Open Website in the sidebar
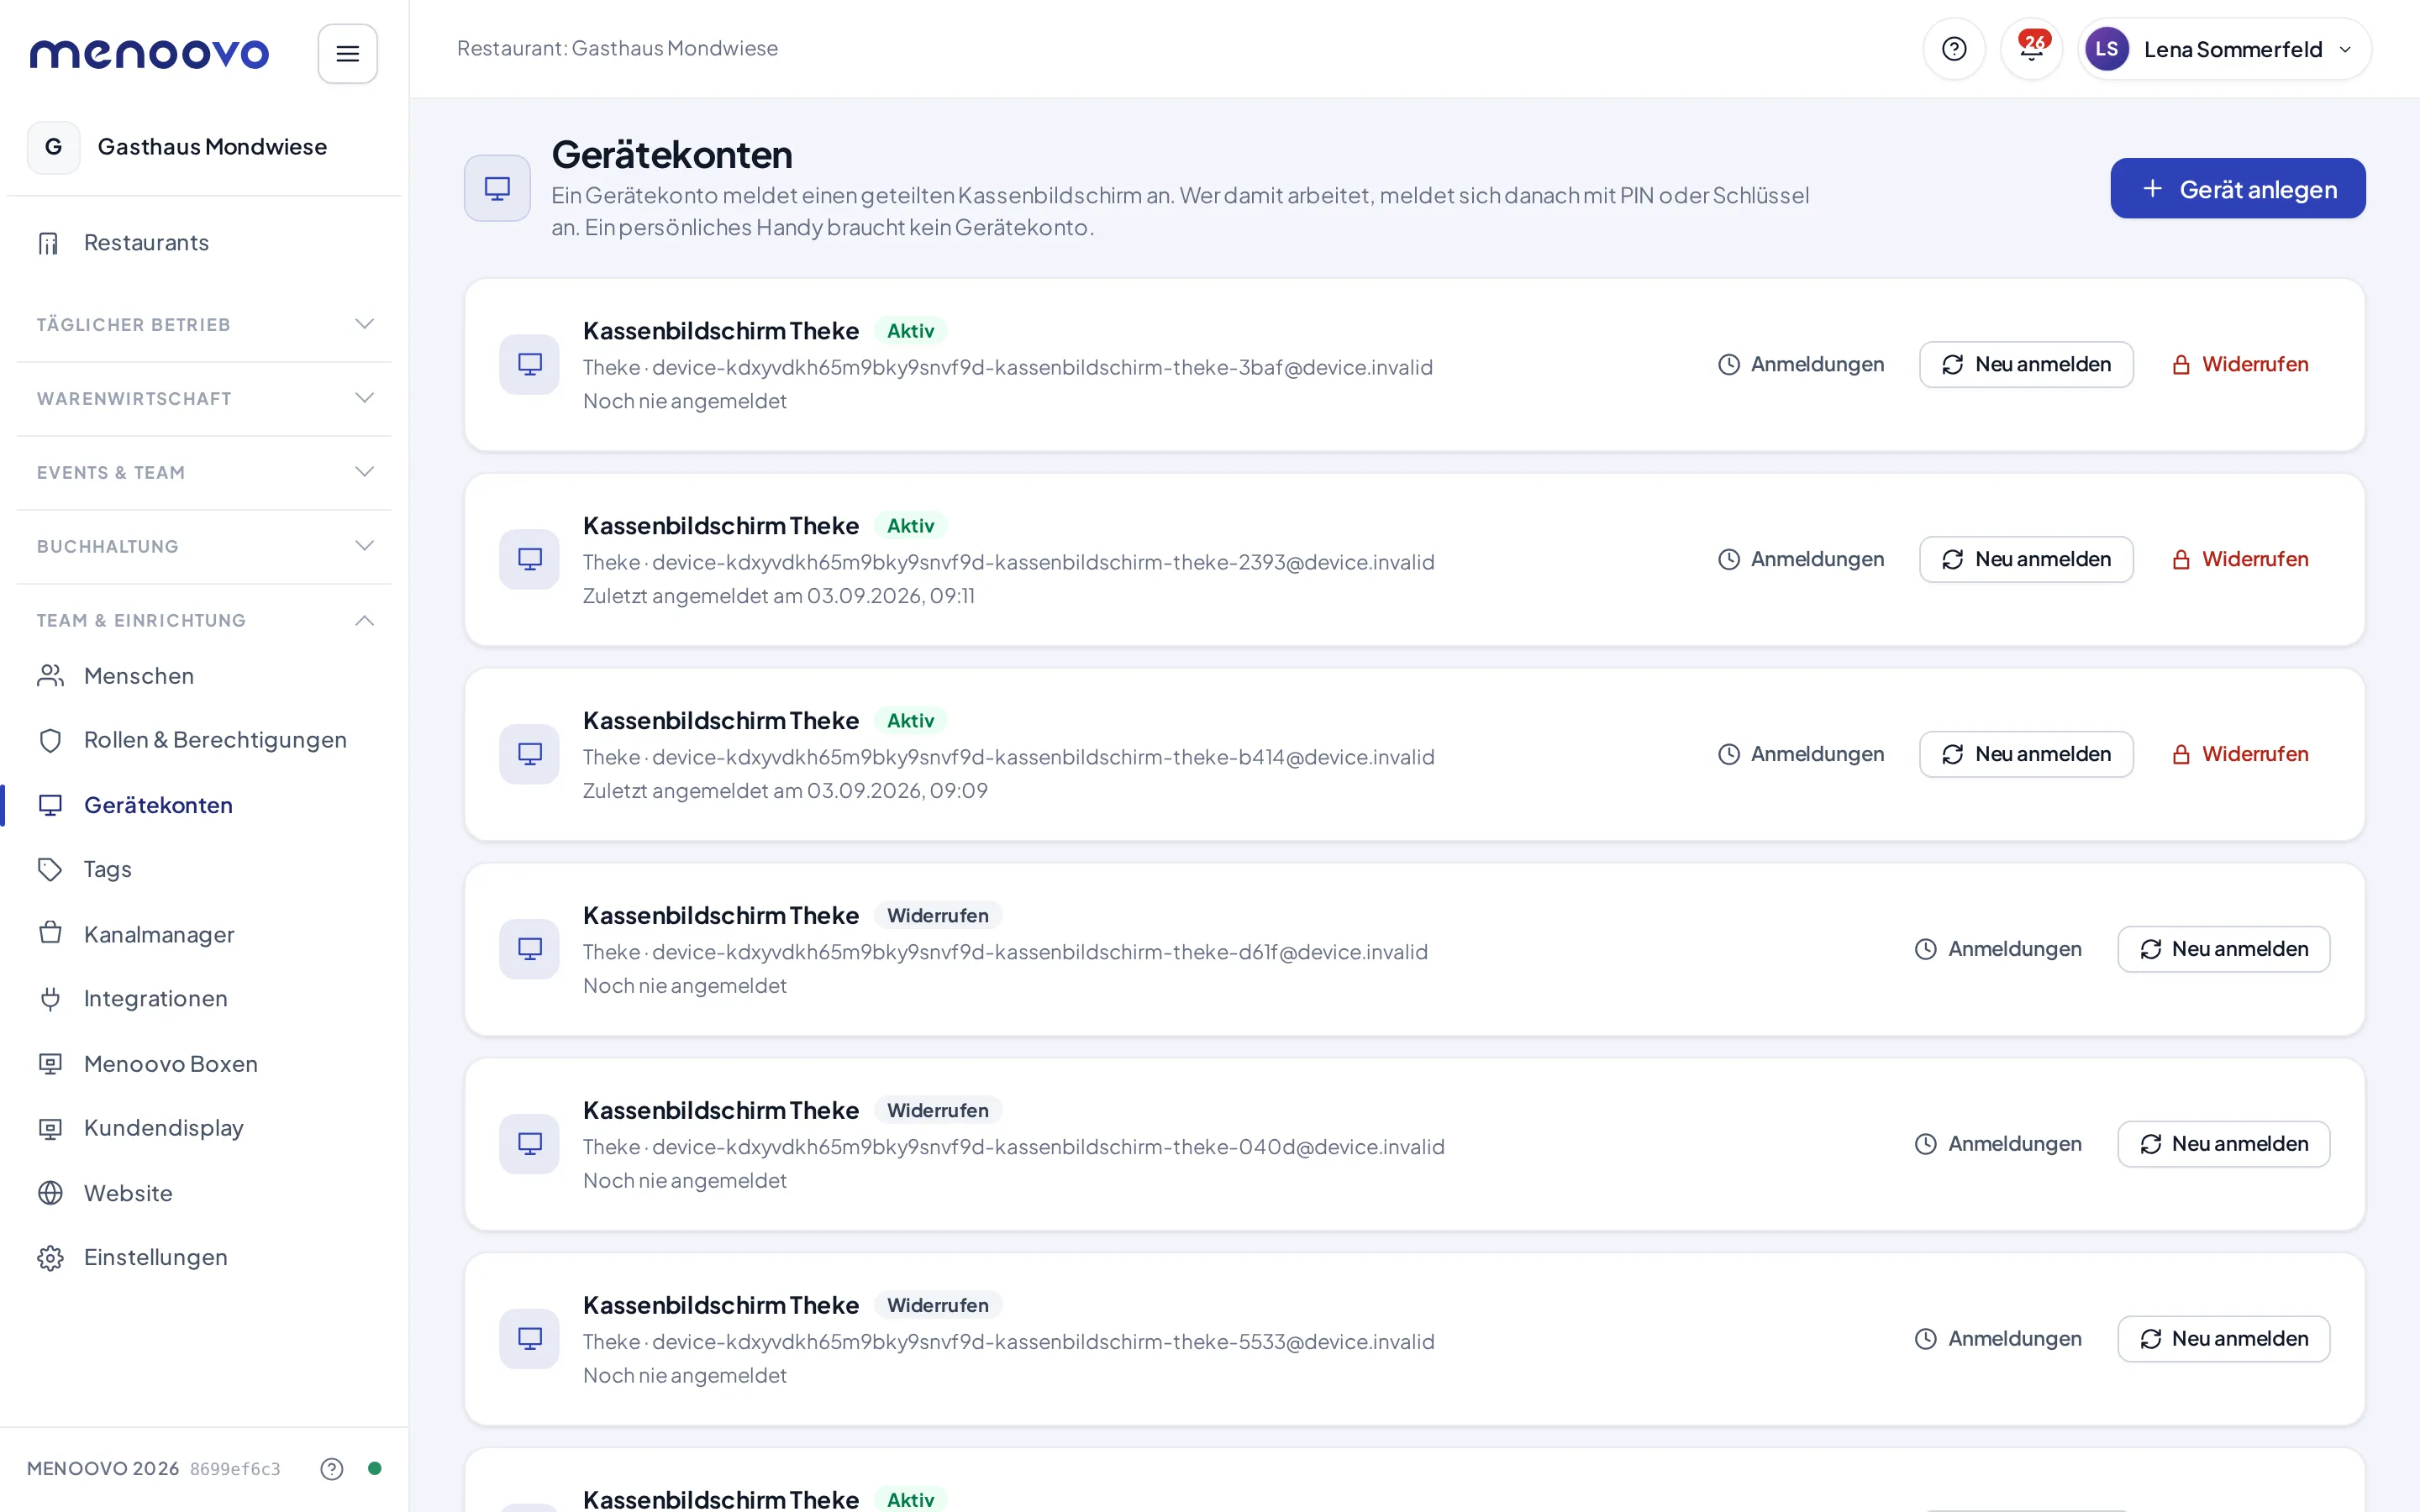The image size is (2420, 1512). click(x=204, y=1193)
